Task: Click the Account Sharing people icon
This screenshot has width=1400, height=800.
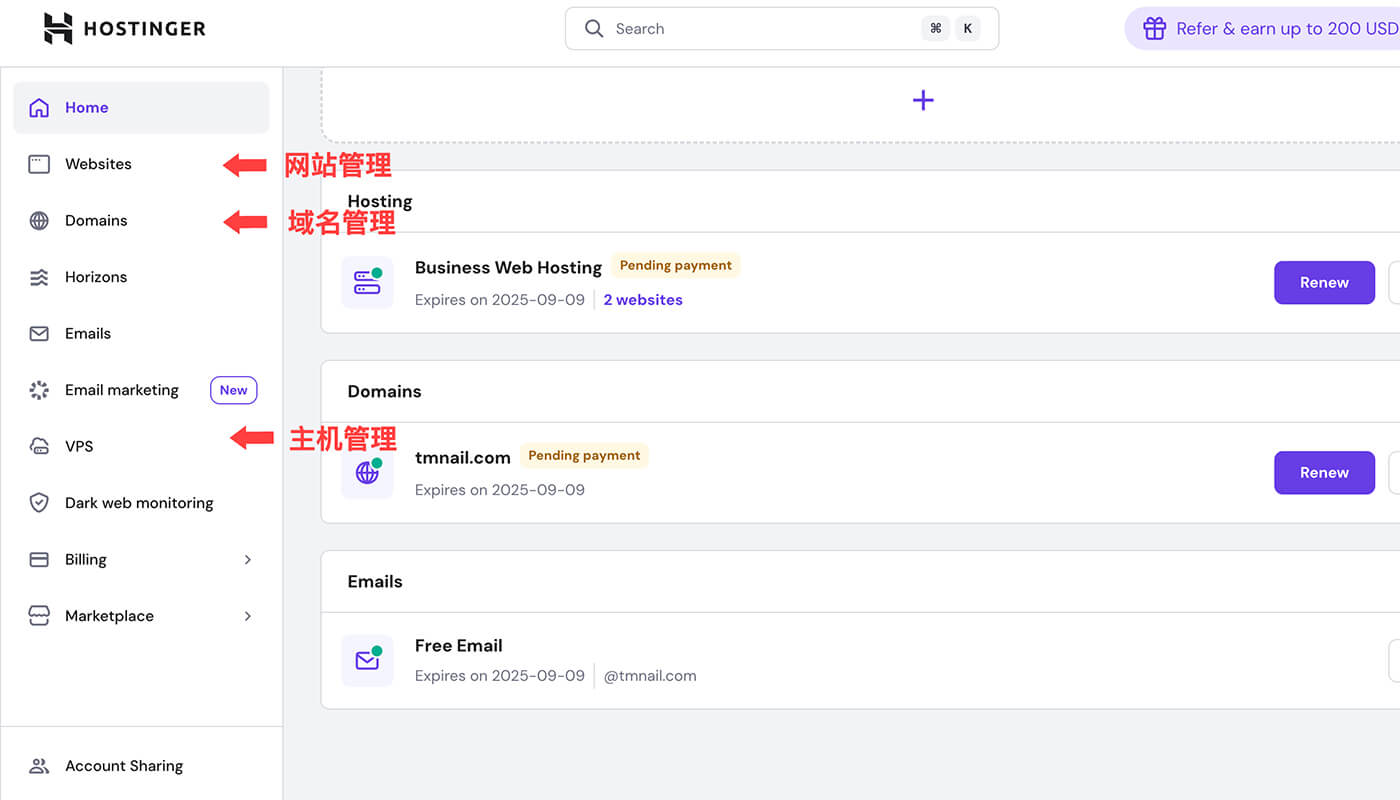Action: [x=39, y=766]
